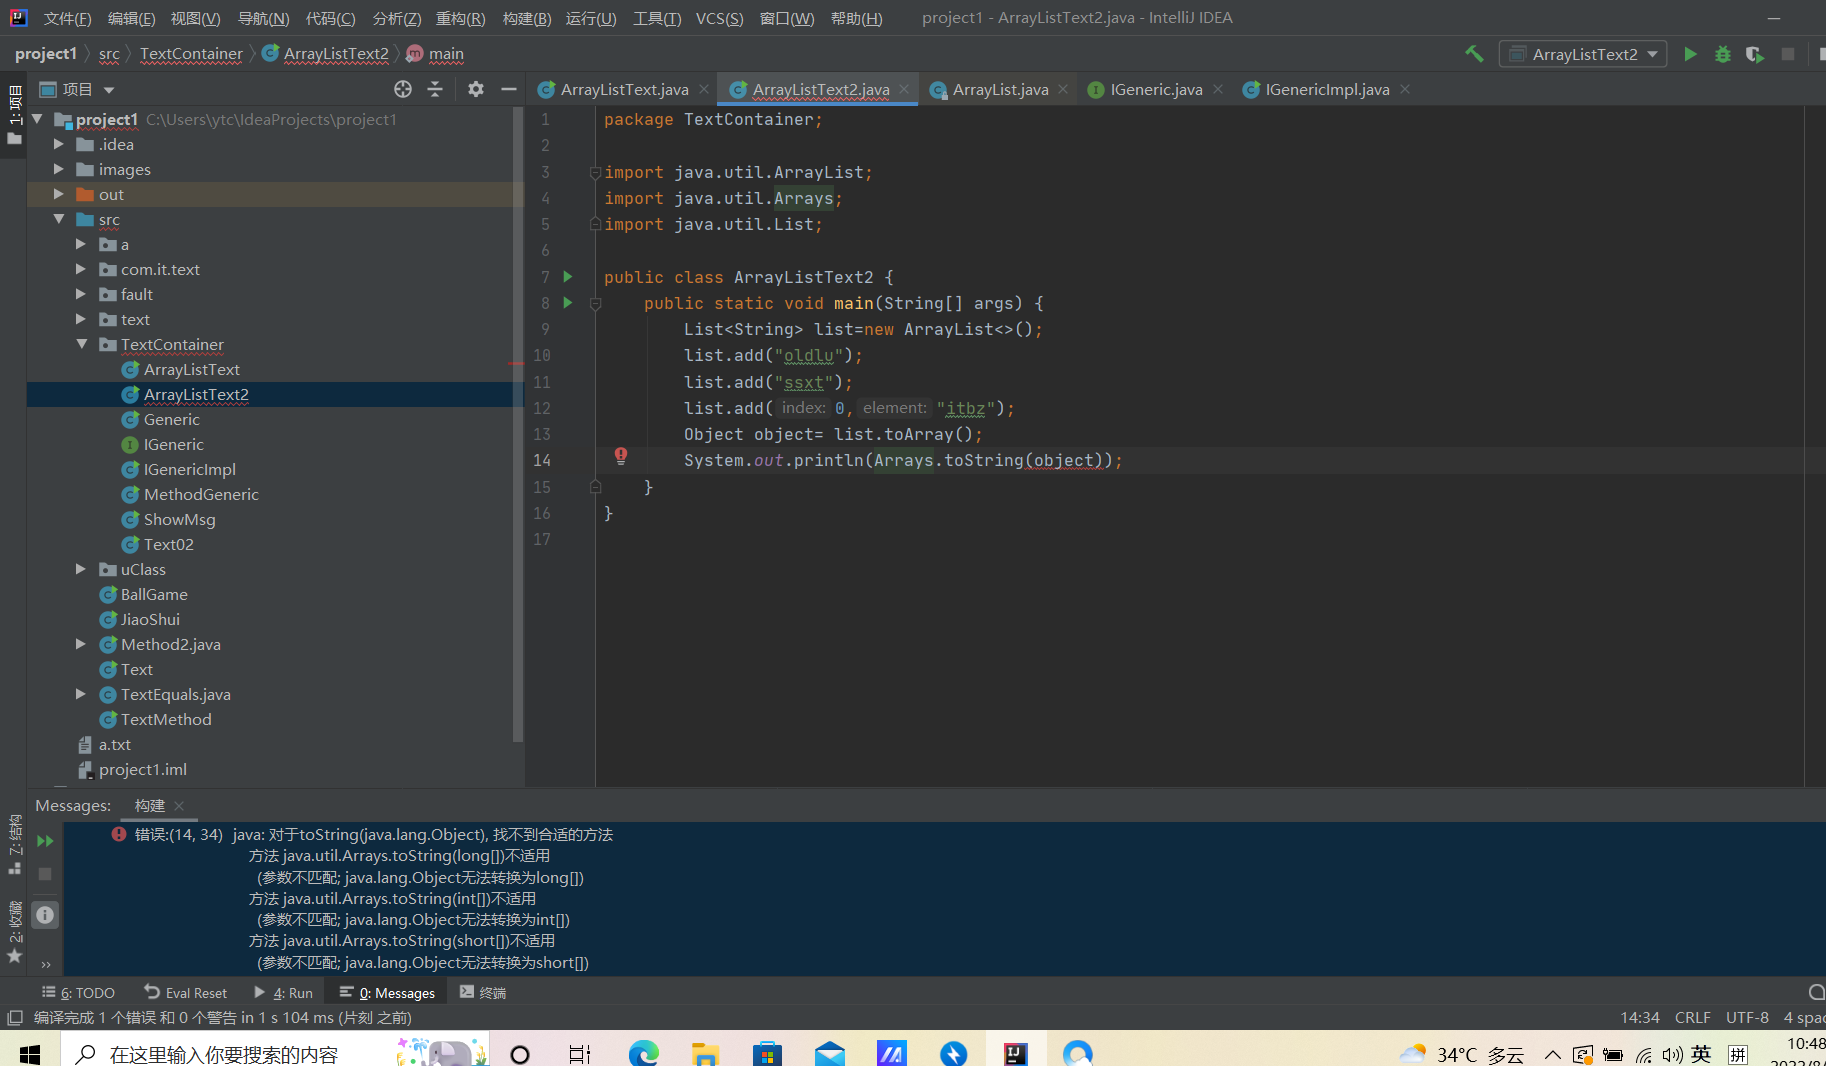This screenshot has width=1826, height=1066.
Task: Click the red error bulb on line 14
Action: coord(621,456)
